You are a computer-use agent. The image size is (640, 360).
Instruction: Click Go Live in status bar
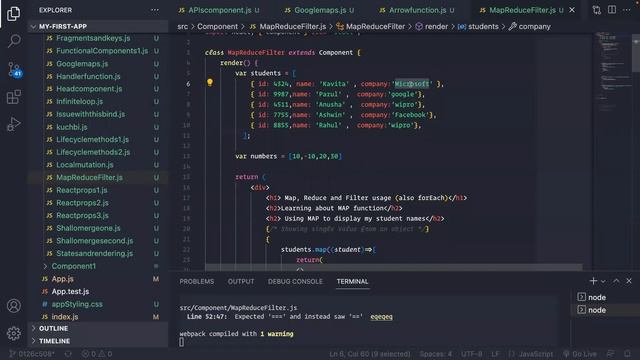point(580,354)
